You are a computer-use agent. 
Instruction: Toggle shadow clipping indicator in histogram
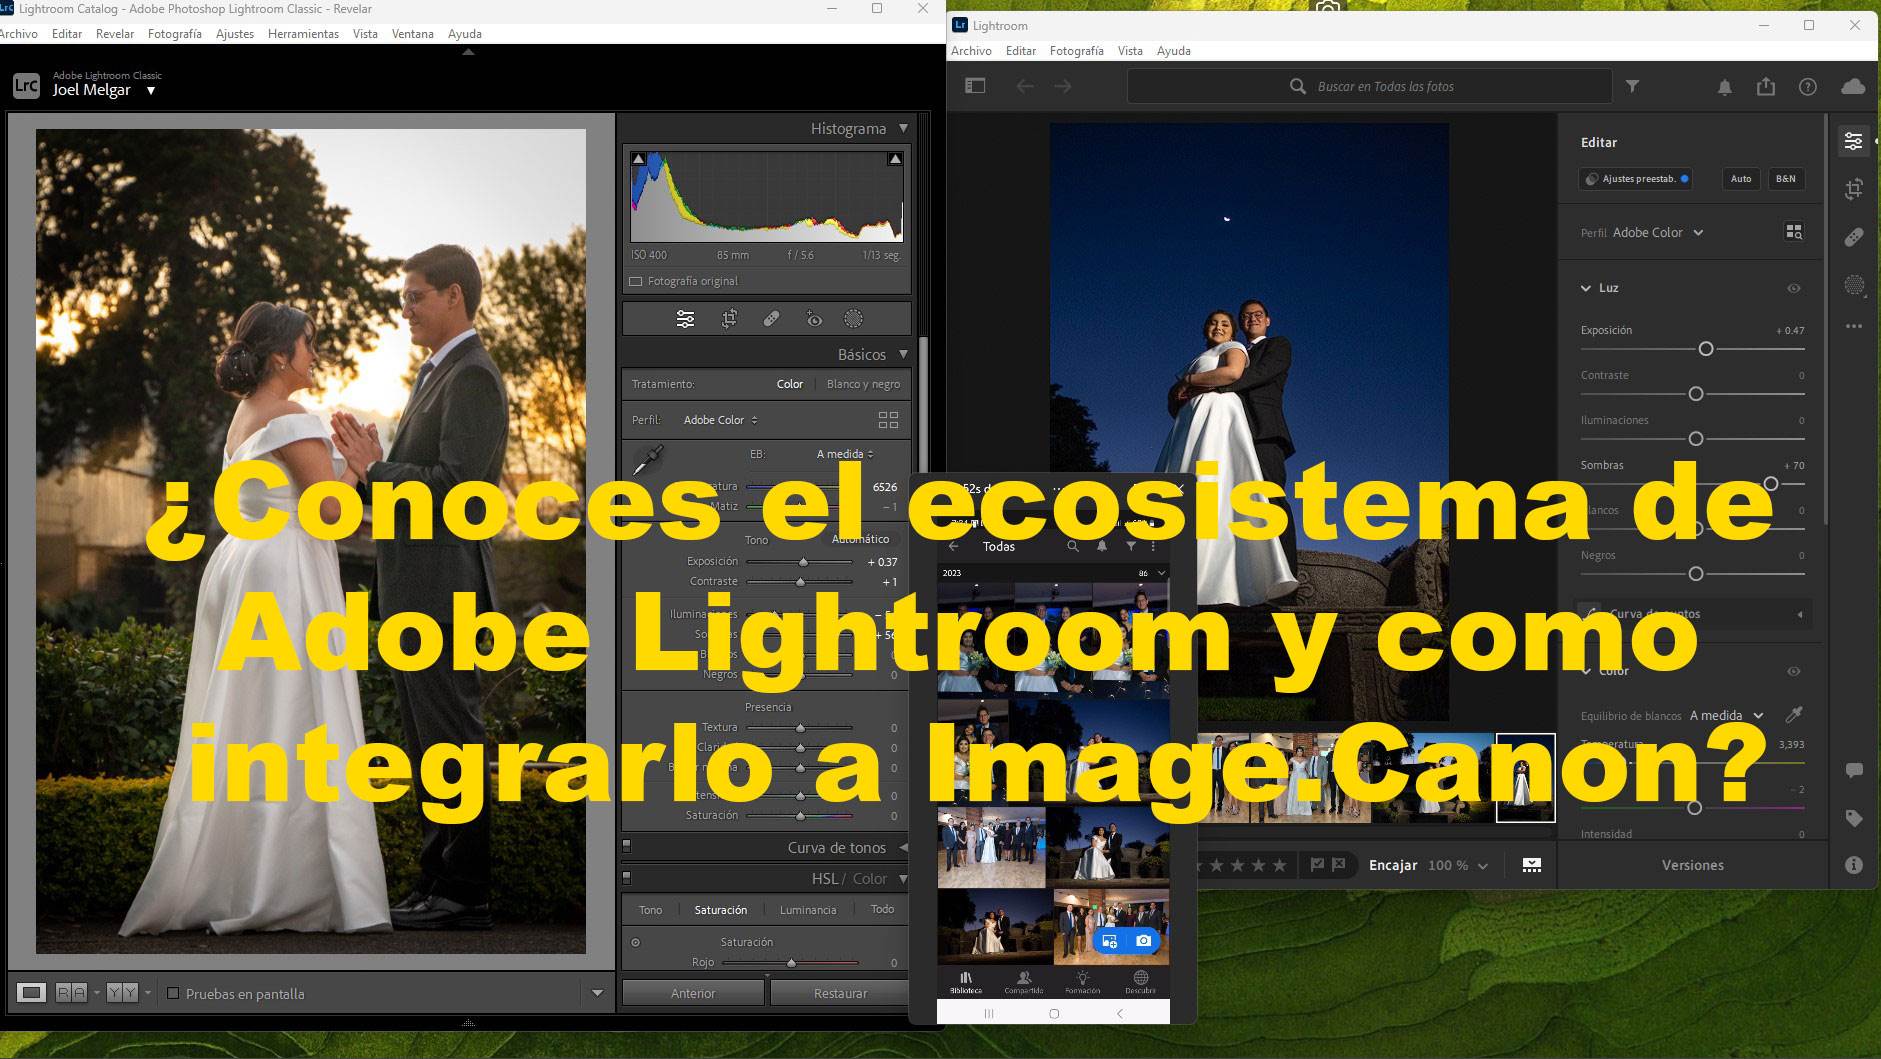[x=638, y=159]
